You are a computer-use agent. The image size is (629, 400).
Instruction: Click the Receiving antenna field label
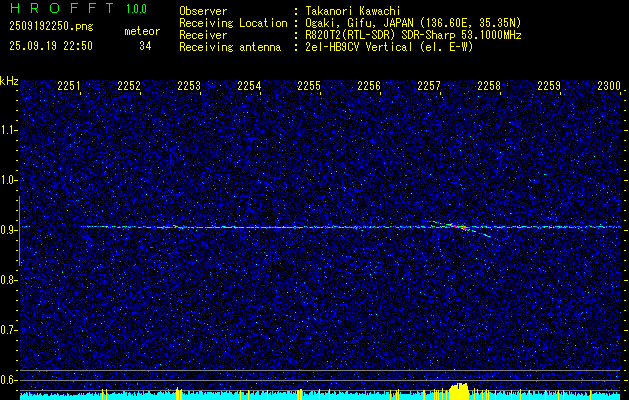tap(230, 47)
